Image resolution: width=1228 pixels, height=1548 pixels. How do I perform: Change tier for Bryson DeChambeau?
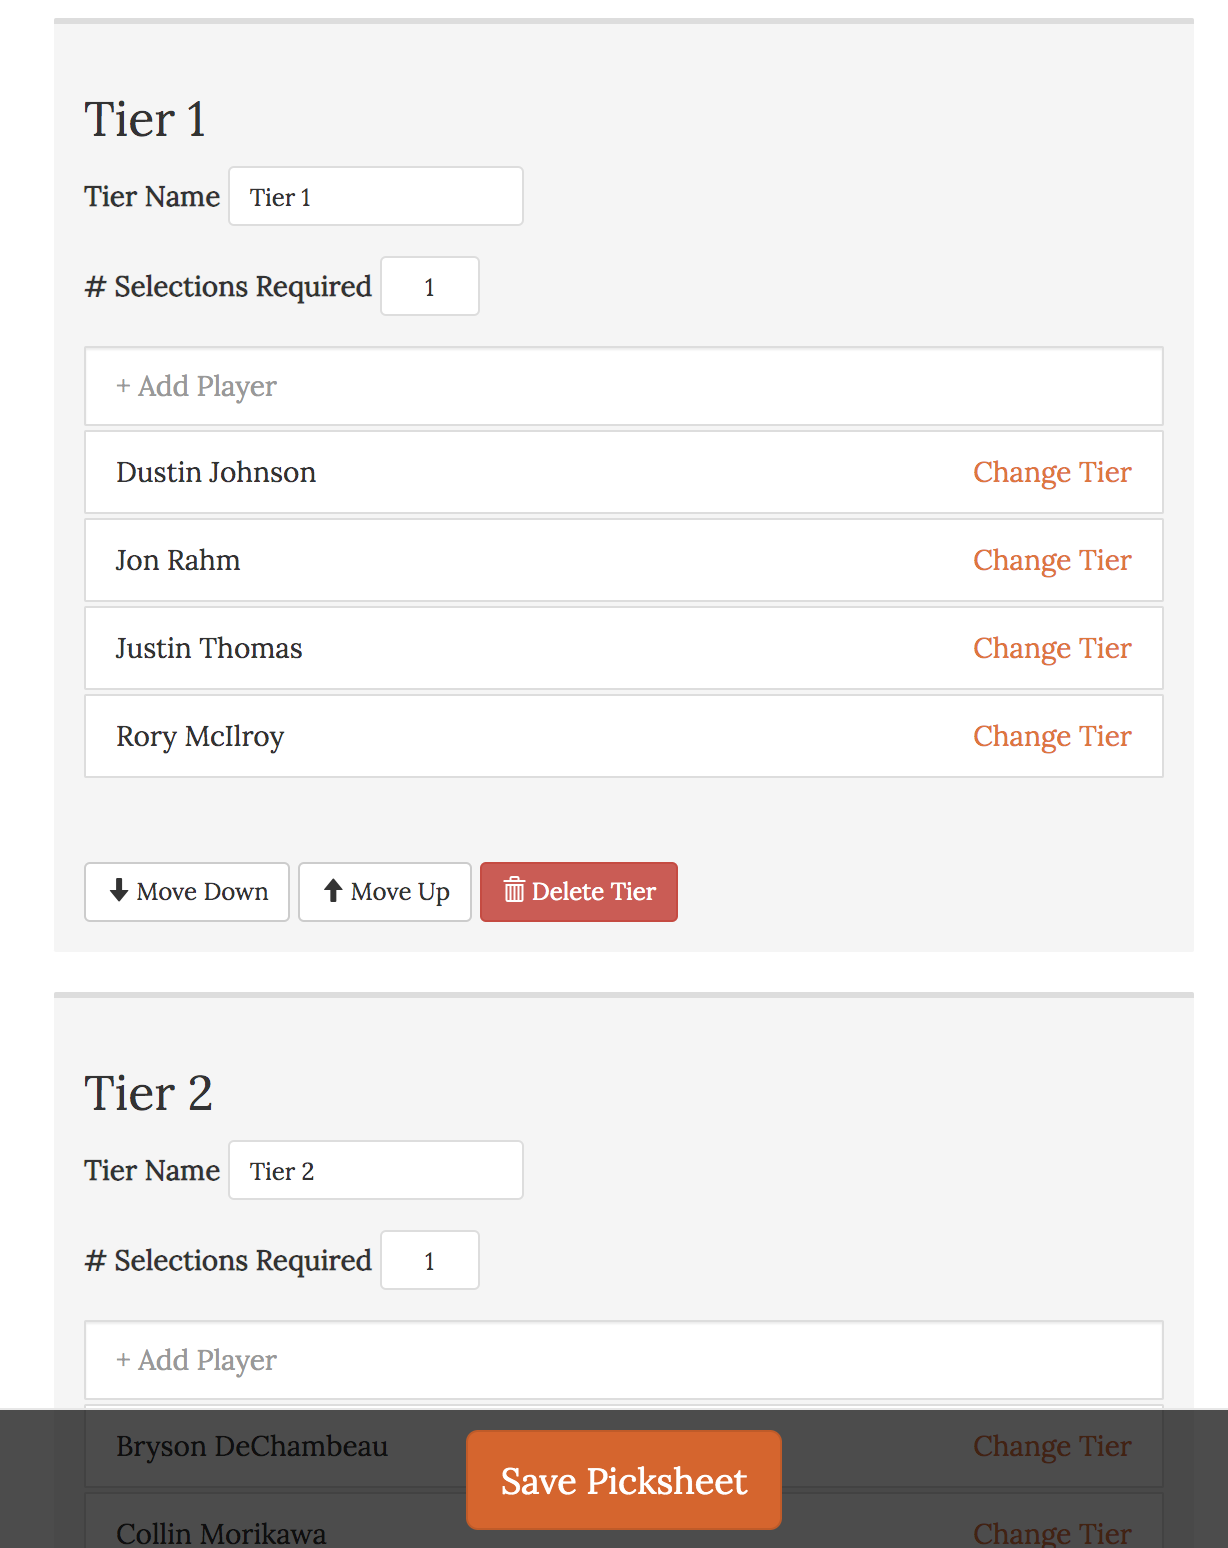(1051, 1446)
